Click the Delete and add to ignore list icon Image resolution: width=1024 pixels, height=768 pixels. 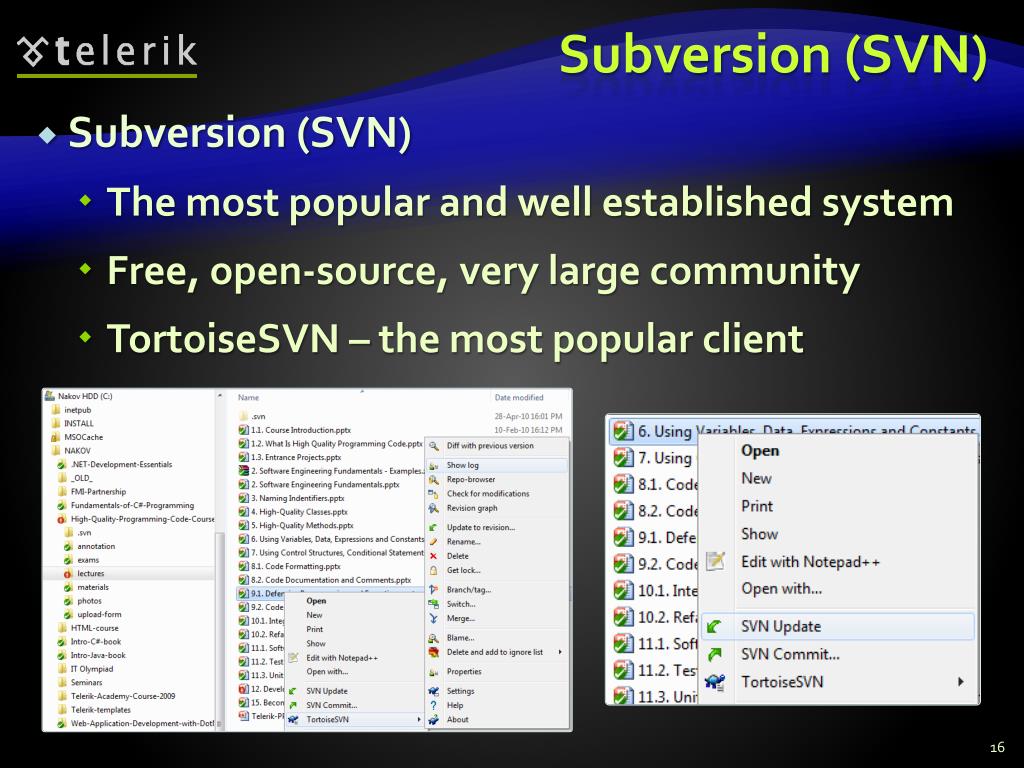click(434, 652)
